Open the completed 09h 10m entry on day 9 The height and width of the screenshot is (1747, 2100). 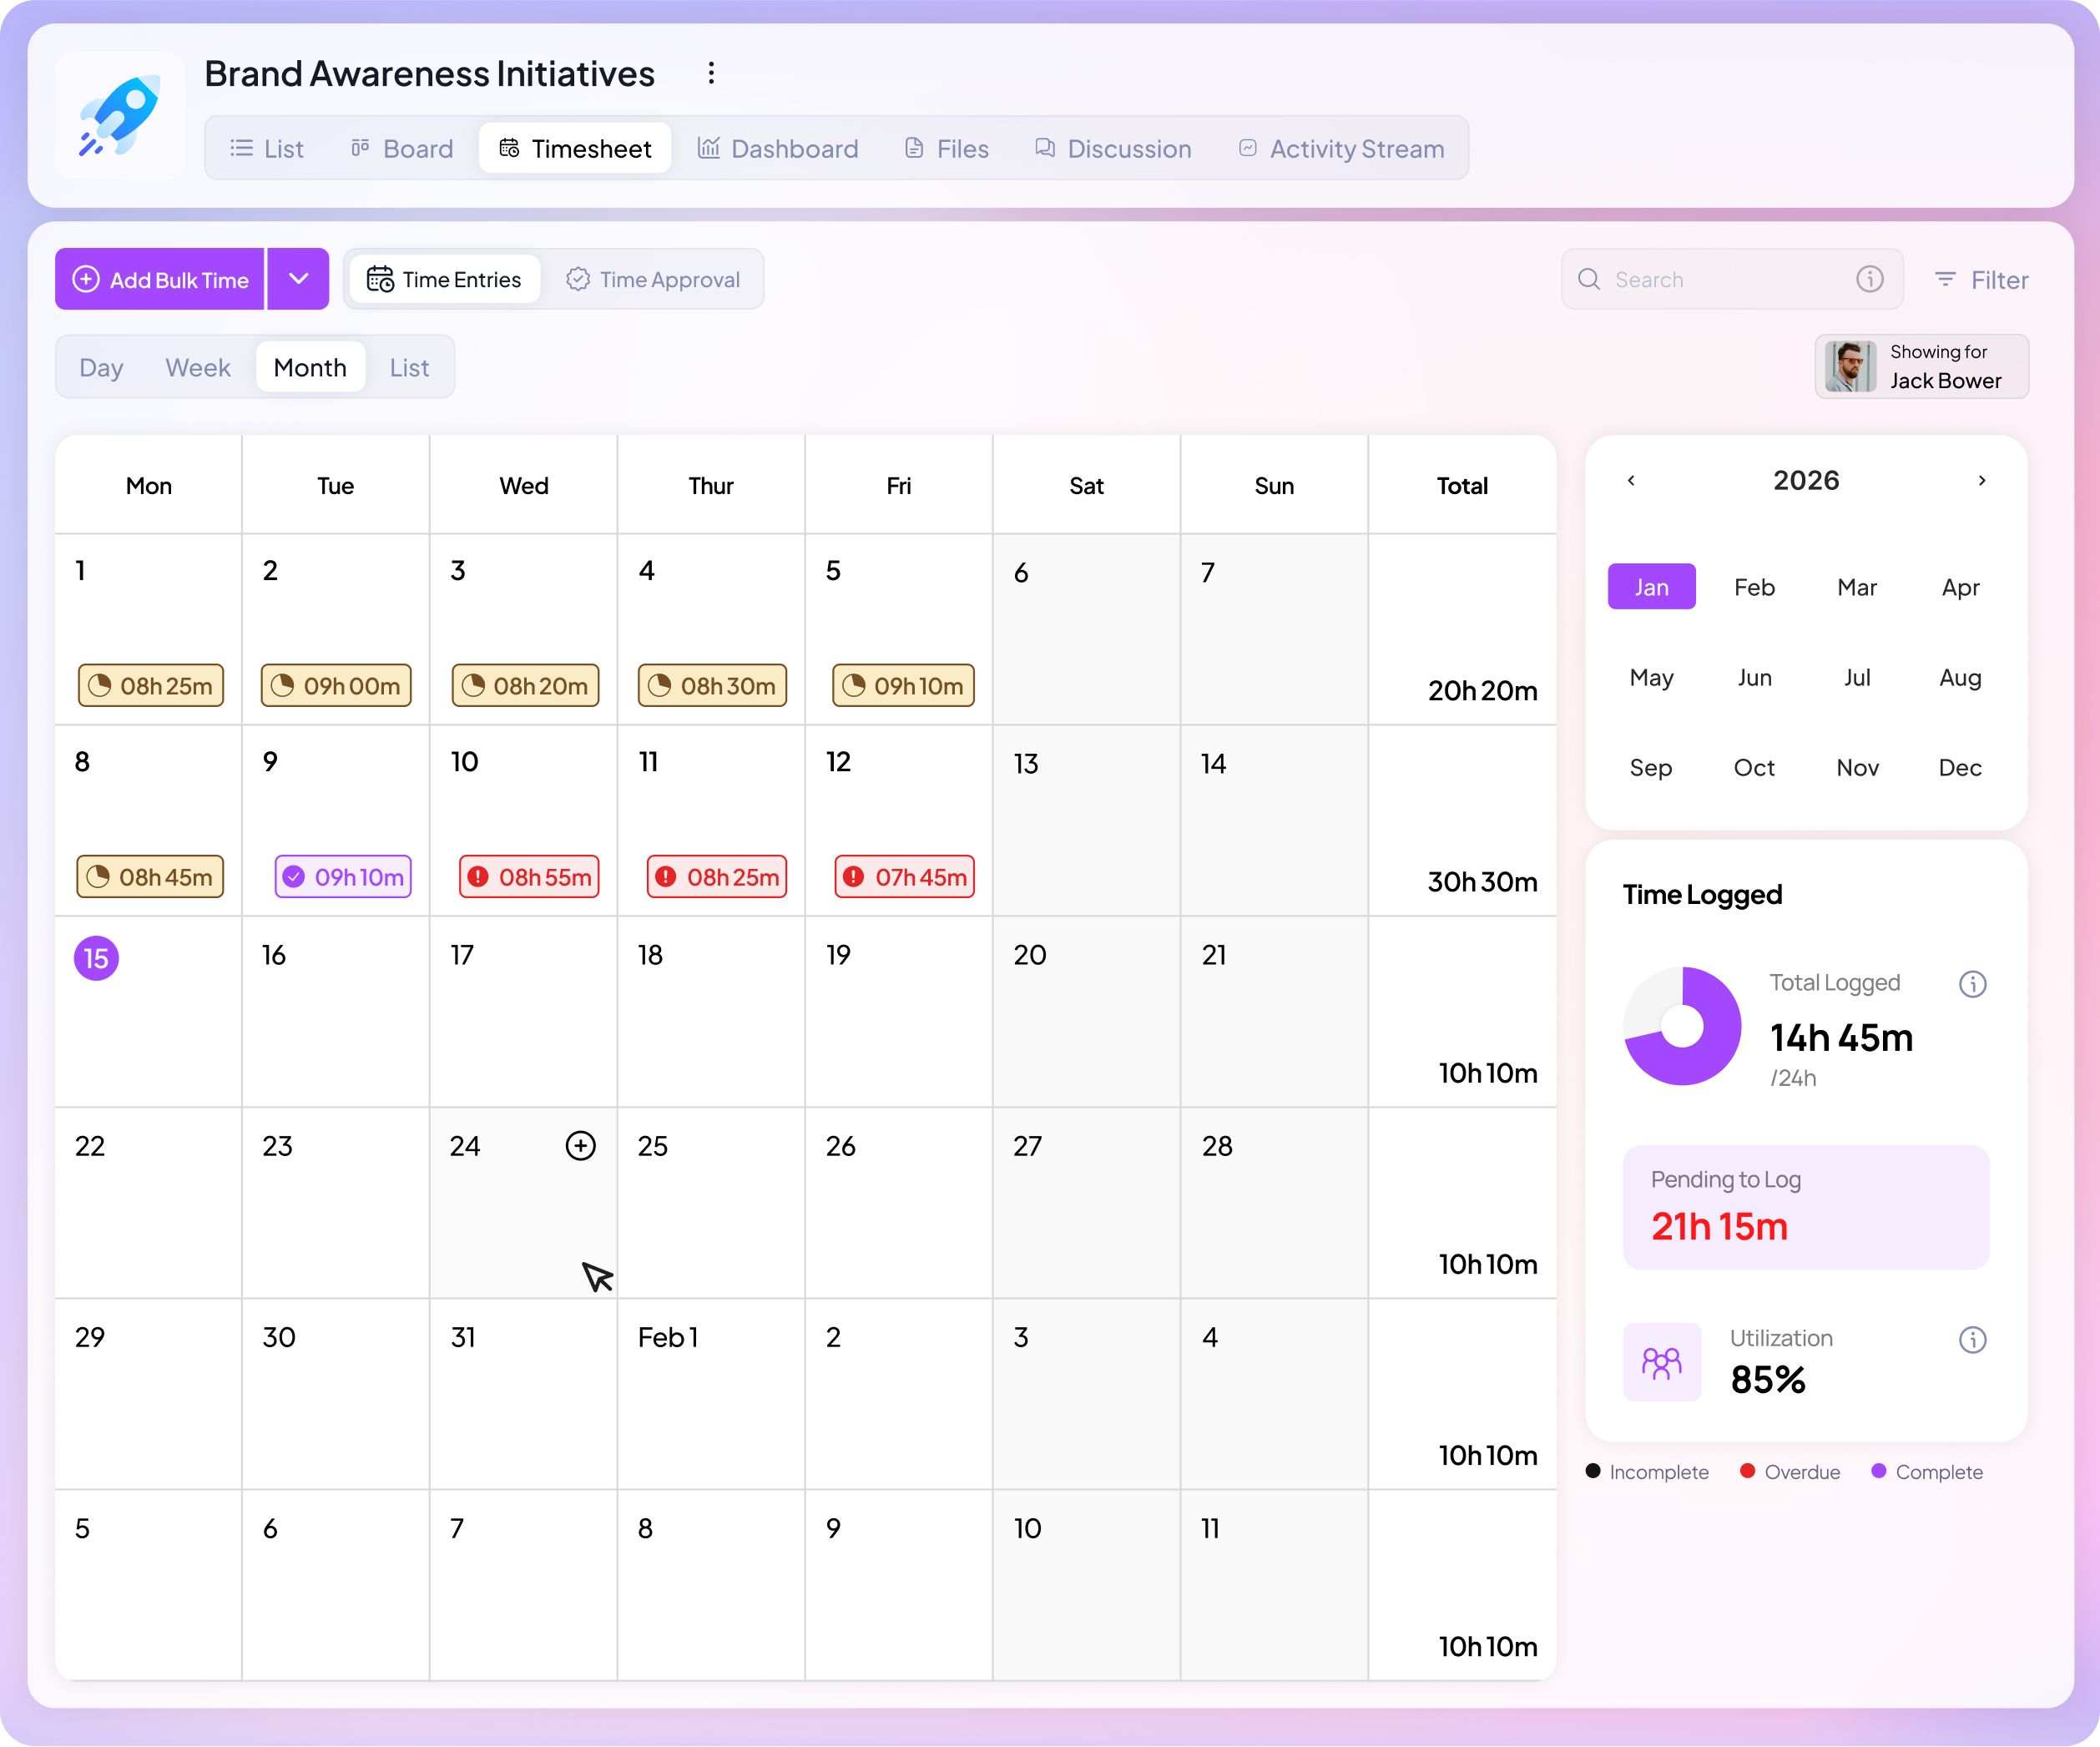pos(343,877)
